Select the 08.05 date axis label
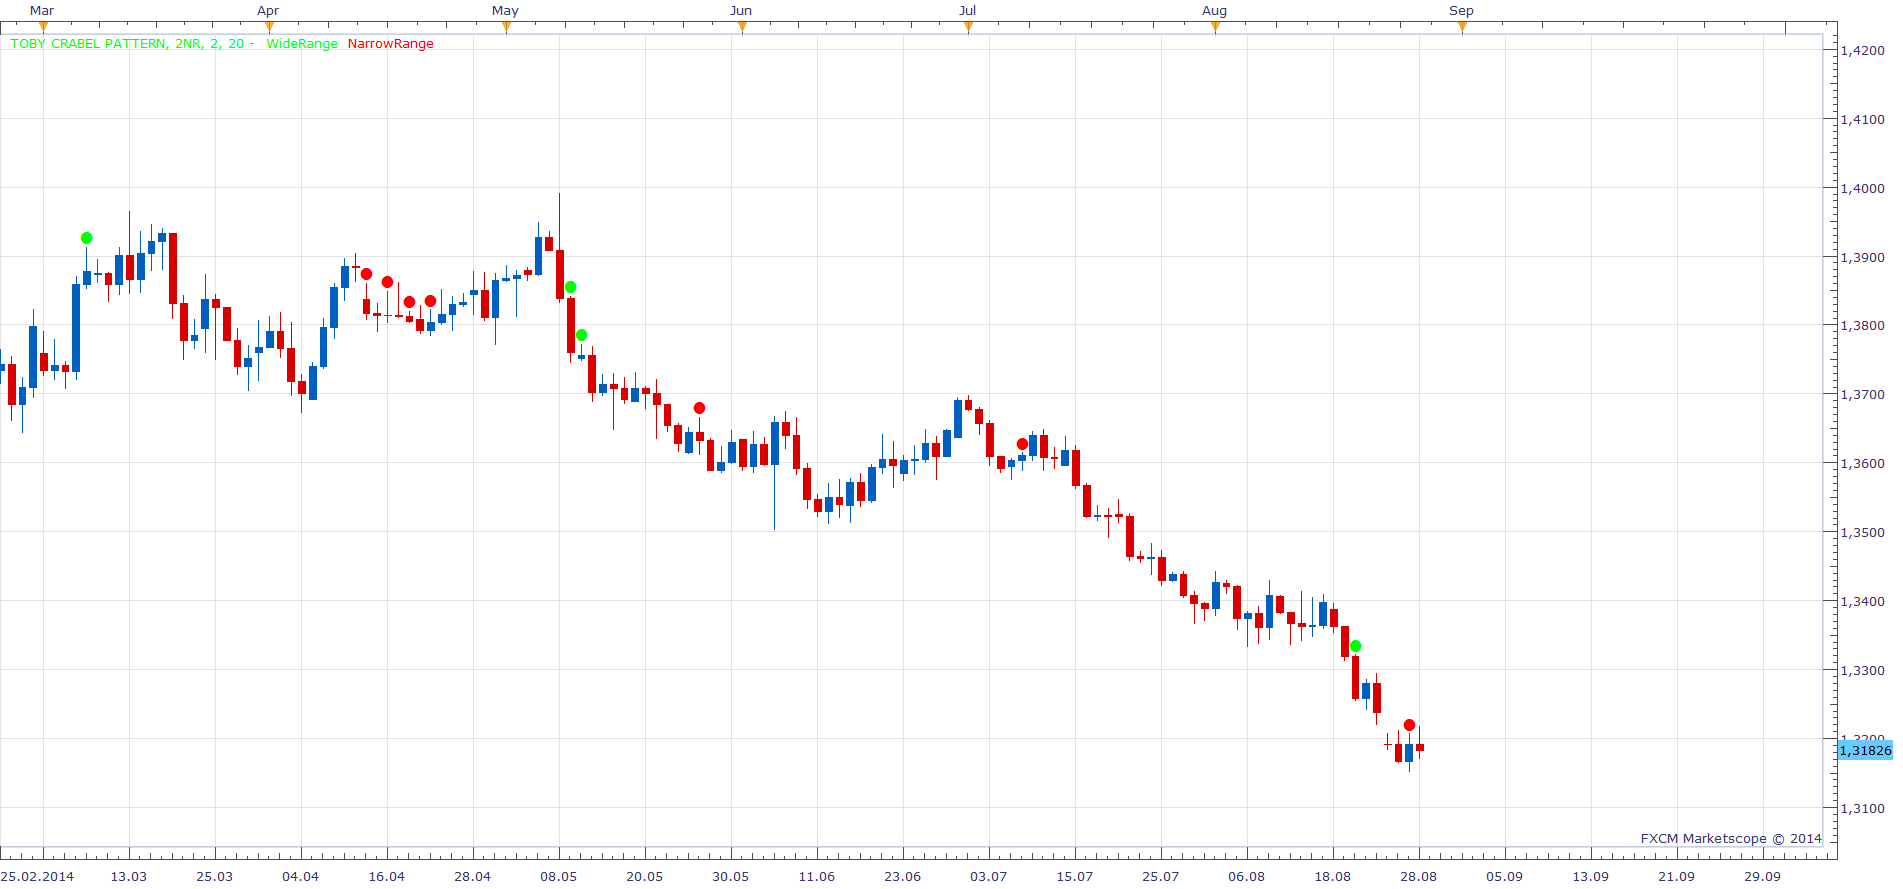Viewport: 1903px width, 889px height. [559, 876]
